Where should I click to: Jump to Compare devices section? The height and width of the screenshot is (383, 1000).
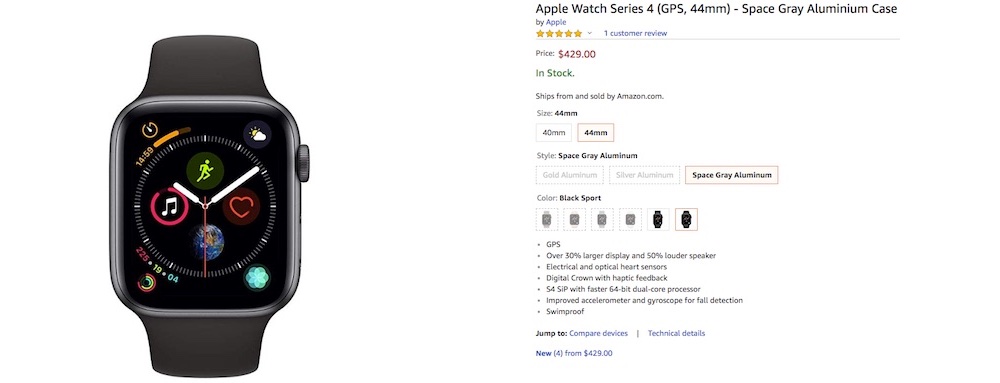pos(598,333)
